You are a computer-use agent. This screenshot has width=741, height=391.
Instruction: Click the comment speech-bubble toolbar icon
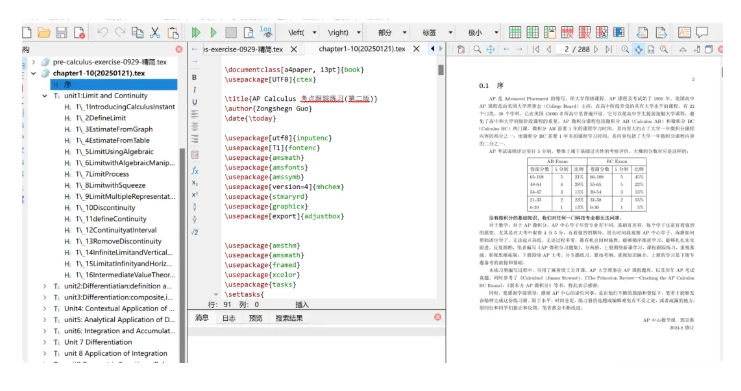click(x=702, y=32)
